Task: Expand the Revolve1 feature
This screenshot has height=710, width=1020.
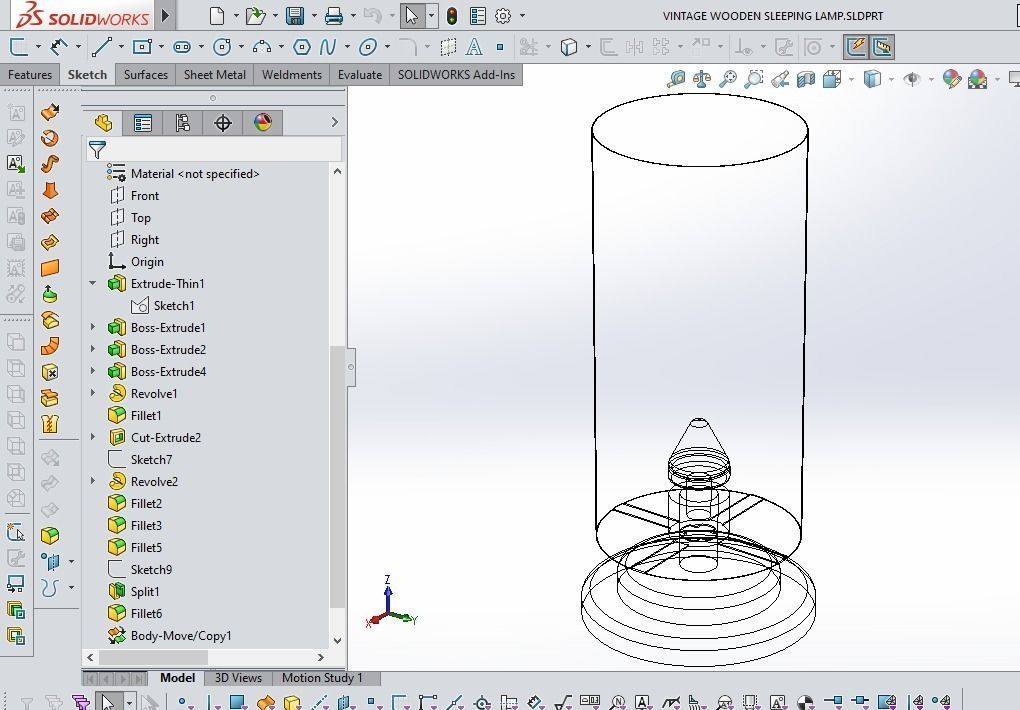Action: [x=93, y=392]
